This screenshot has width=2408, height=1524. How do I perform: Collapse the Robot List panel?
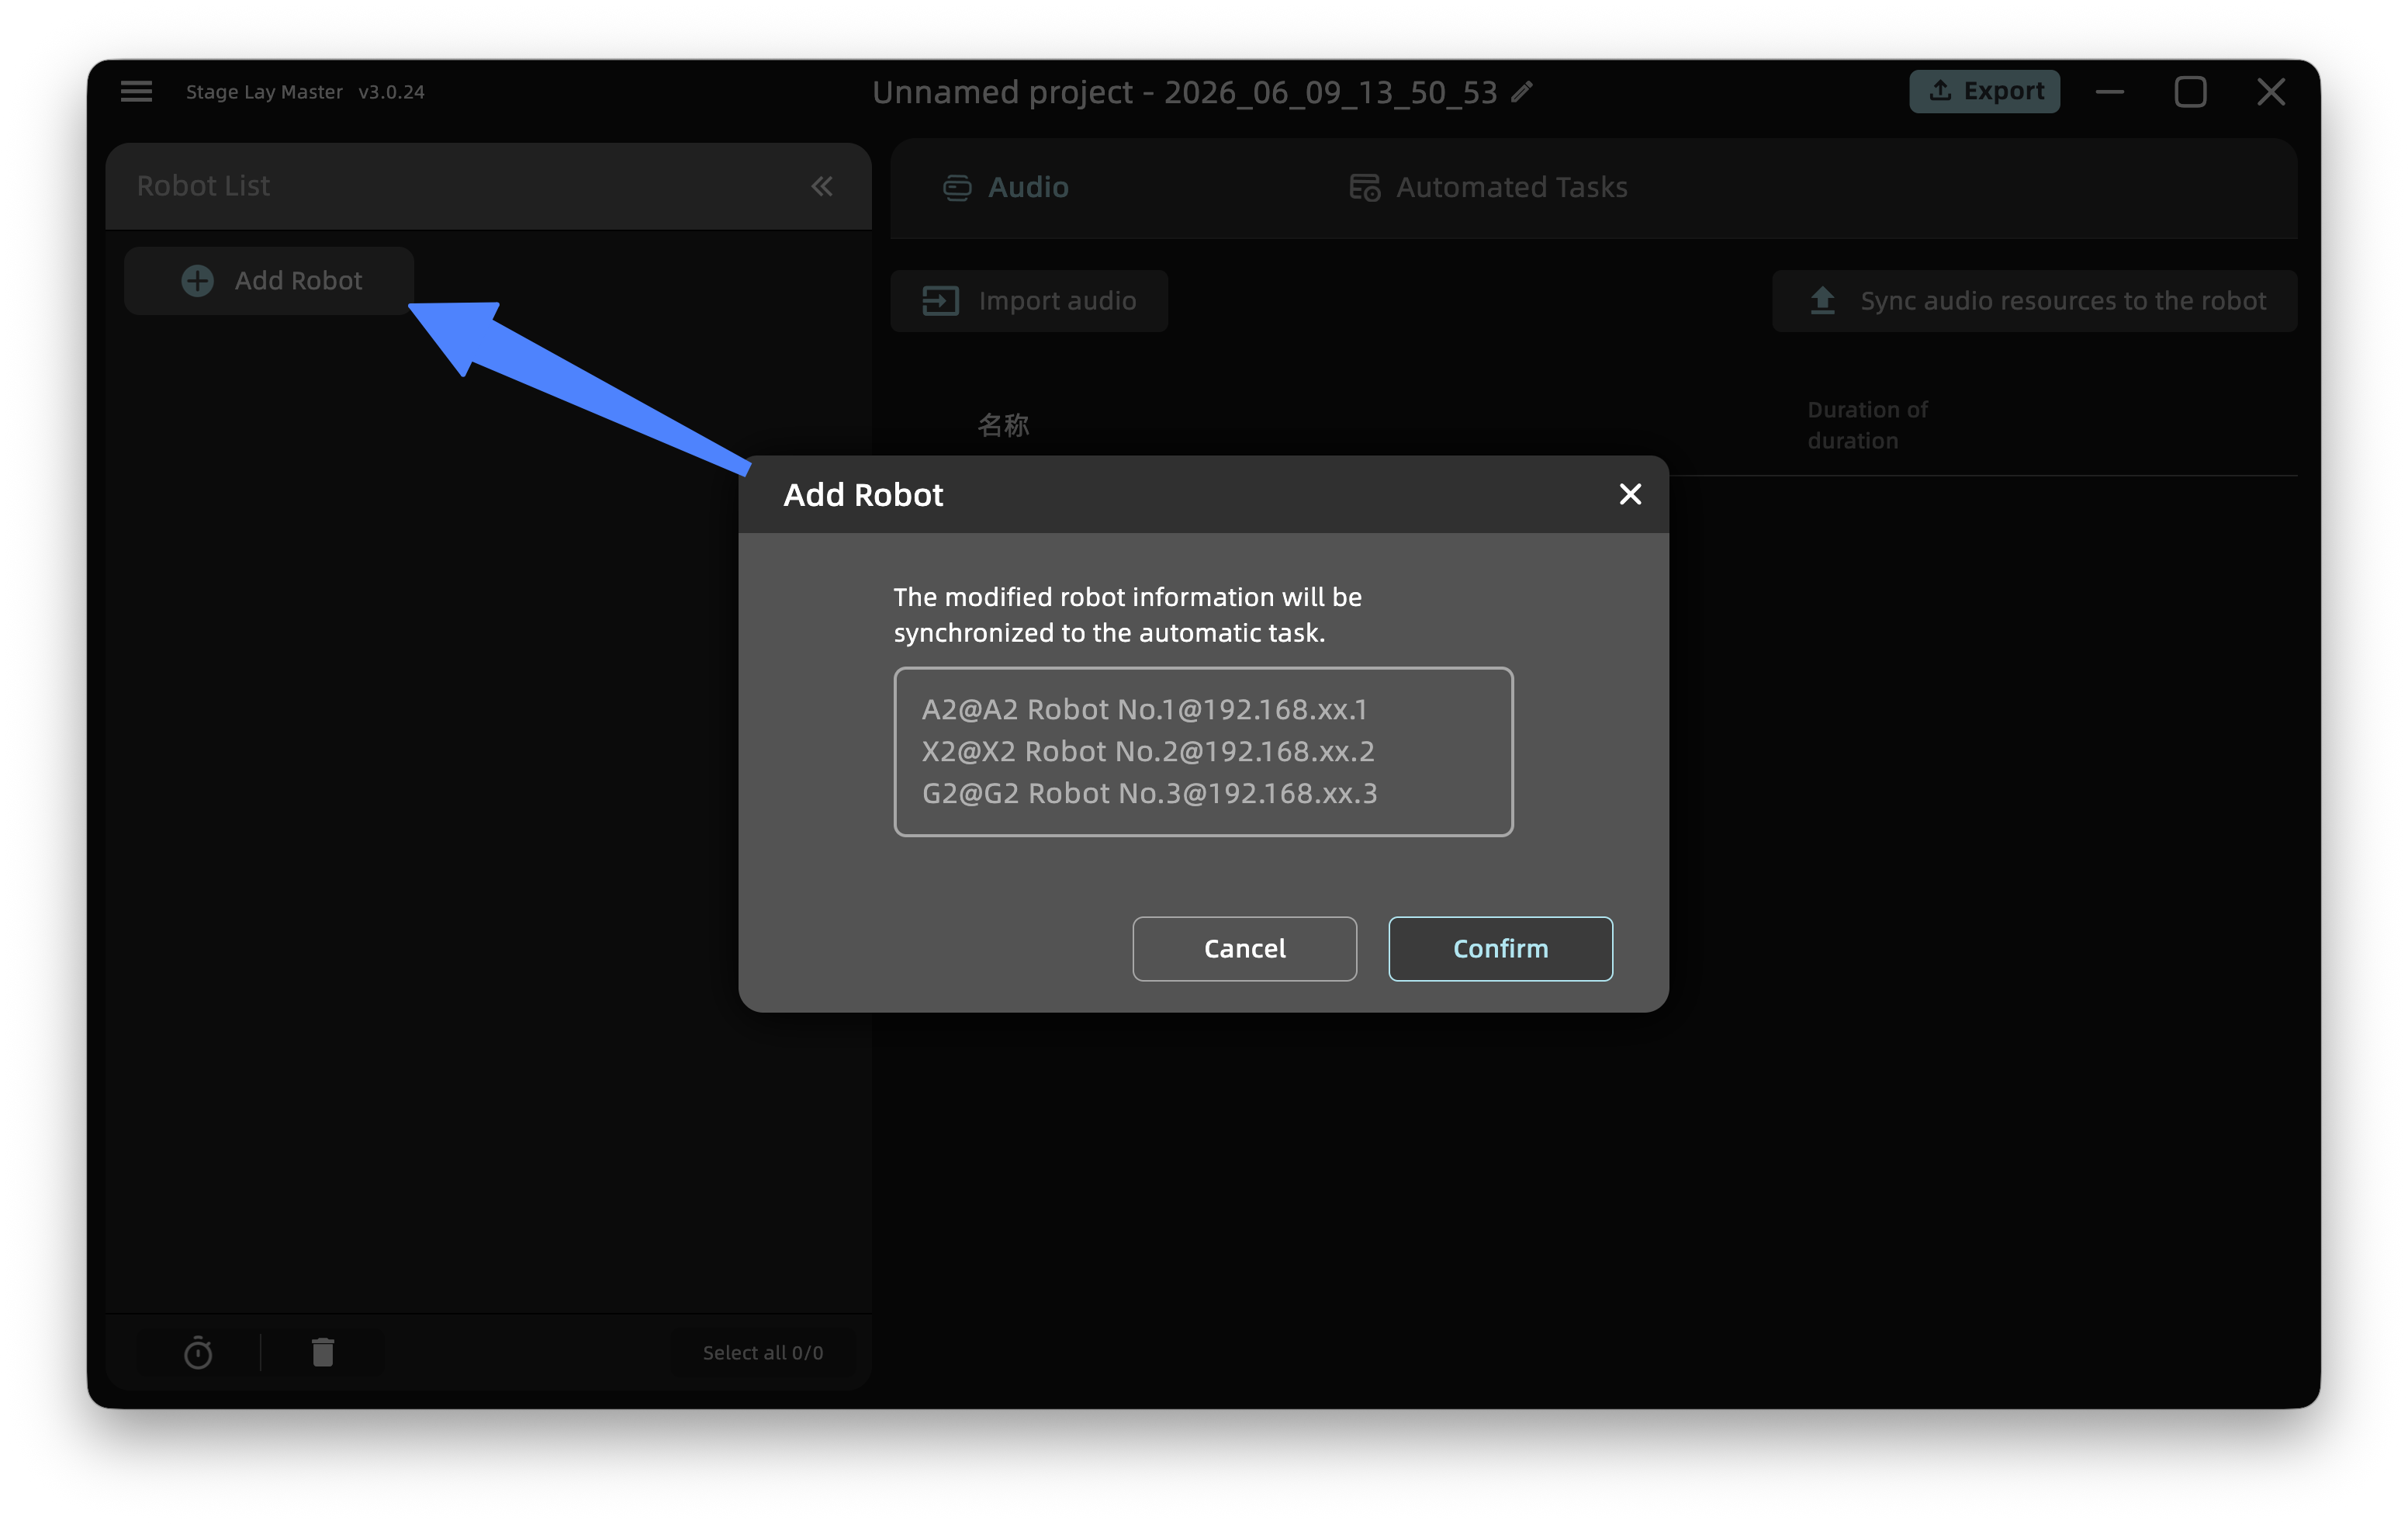point(822,186)
